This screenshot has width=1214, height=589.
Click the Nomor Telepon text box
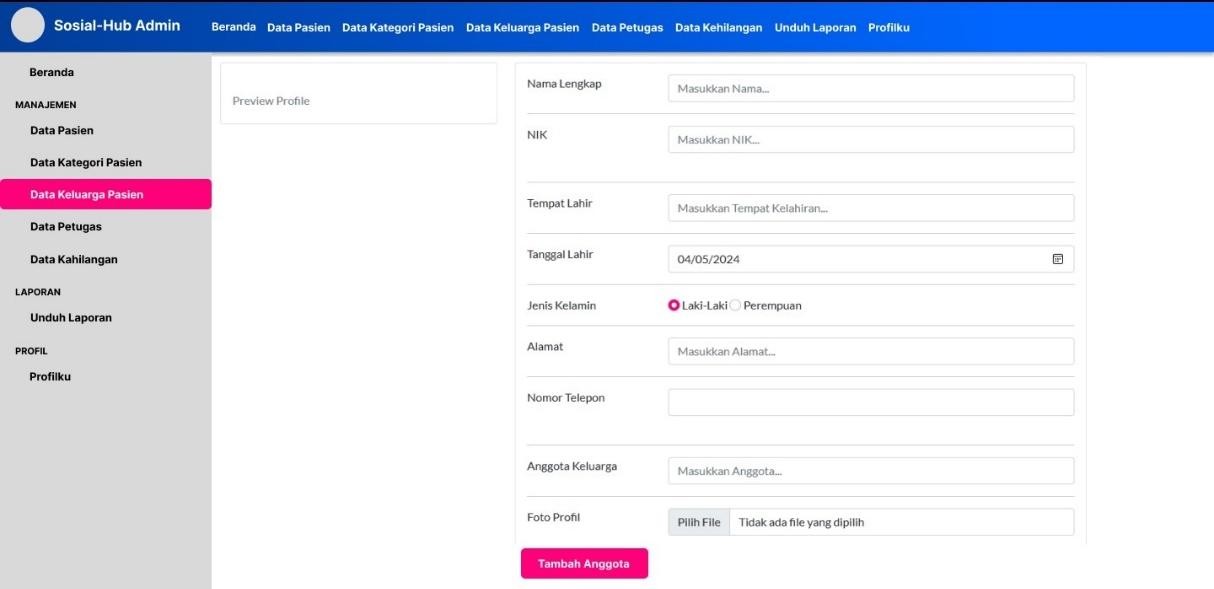pyautogui.click(x=870, y=402)
